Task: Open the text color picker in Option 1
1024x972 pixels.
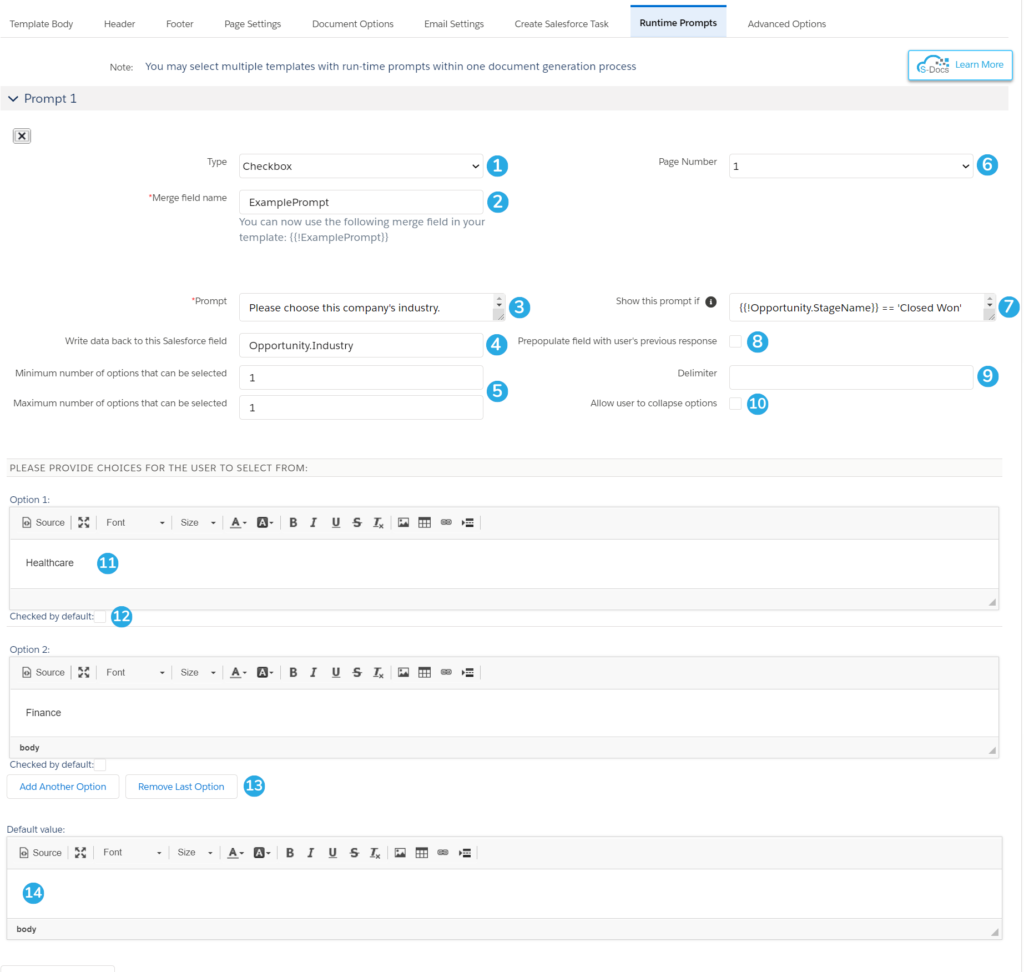Action: pyautogui.click(x=236, y=522)
